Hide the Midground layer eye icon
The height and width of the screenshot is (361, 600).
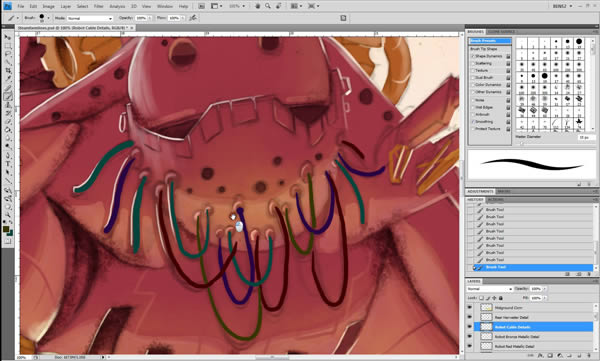[470, 307]
